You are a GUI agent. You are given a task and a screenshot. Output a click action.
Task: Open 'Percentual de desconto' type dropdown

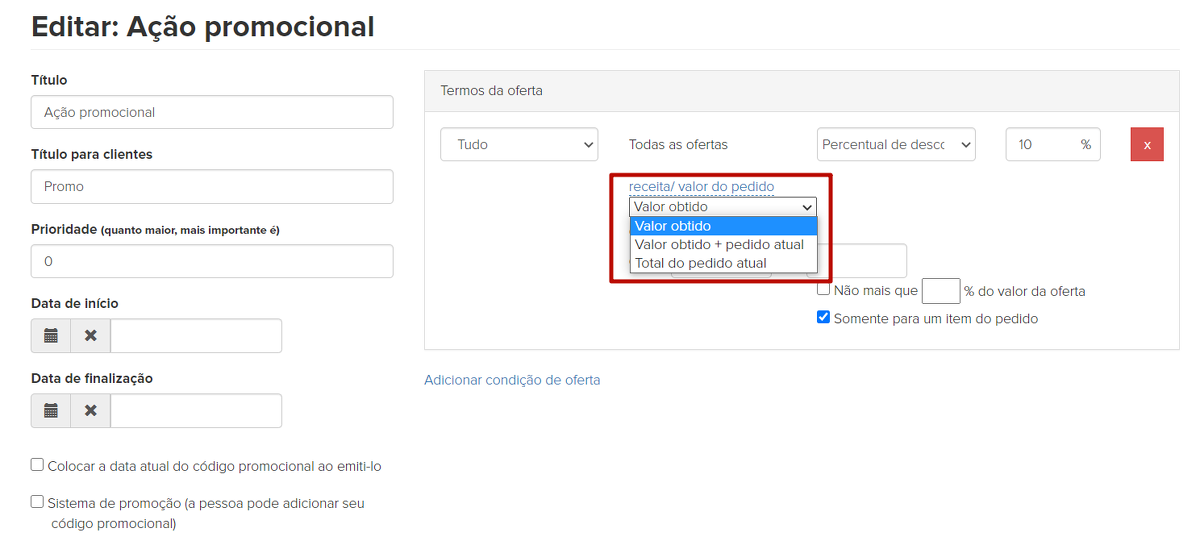click(896, 145)
